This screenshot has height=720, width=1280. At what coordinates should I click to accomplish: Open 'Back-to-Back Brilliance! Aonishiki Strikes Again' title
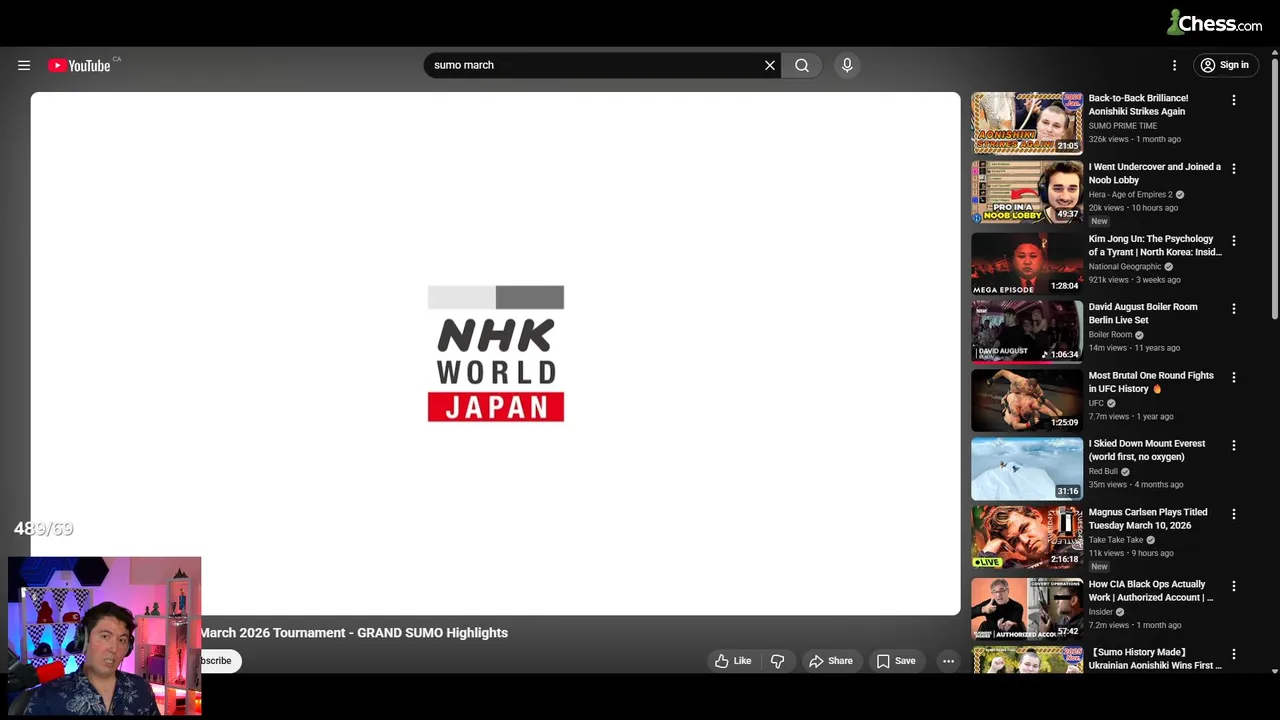pyautogui.click(x=1138, y=105)
